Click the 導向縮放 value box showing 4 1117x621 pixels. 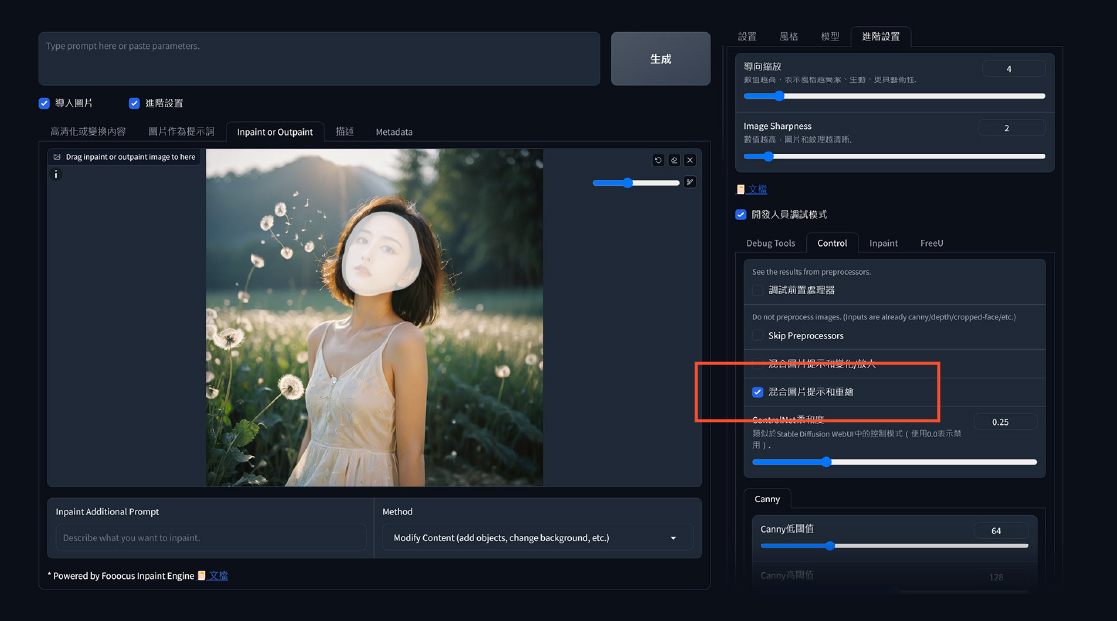pos(1013,69)
